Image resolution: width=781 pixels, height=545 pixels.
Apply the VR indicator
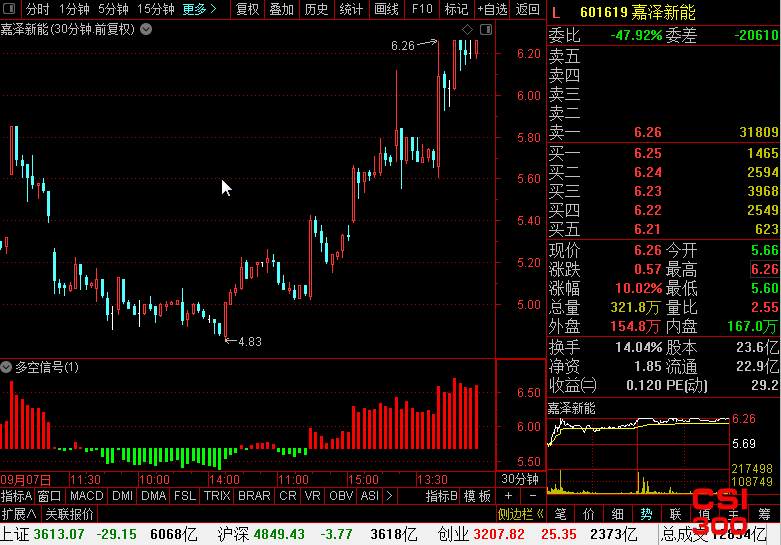pos(312,496)
